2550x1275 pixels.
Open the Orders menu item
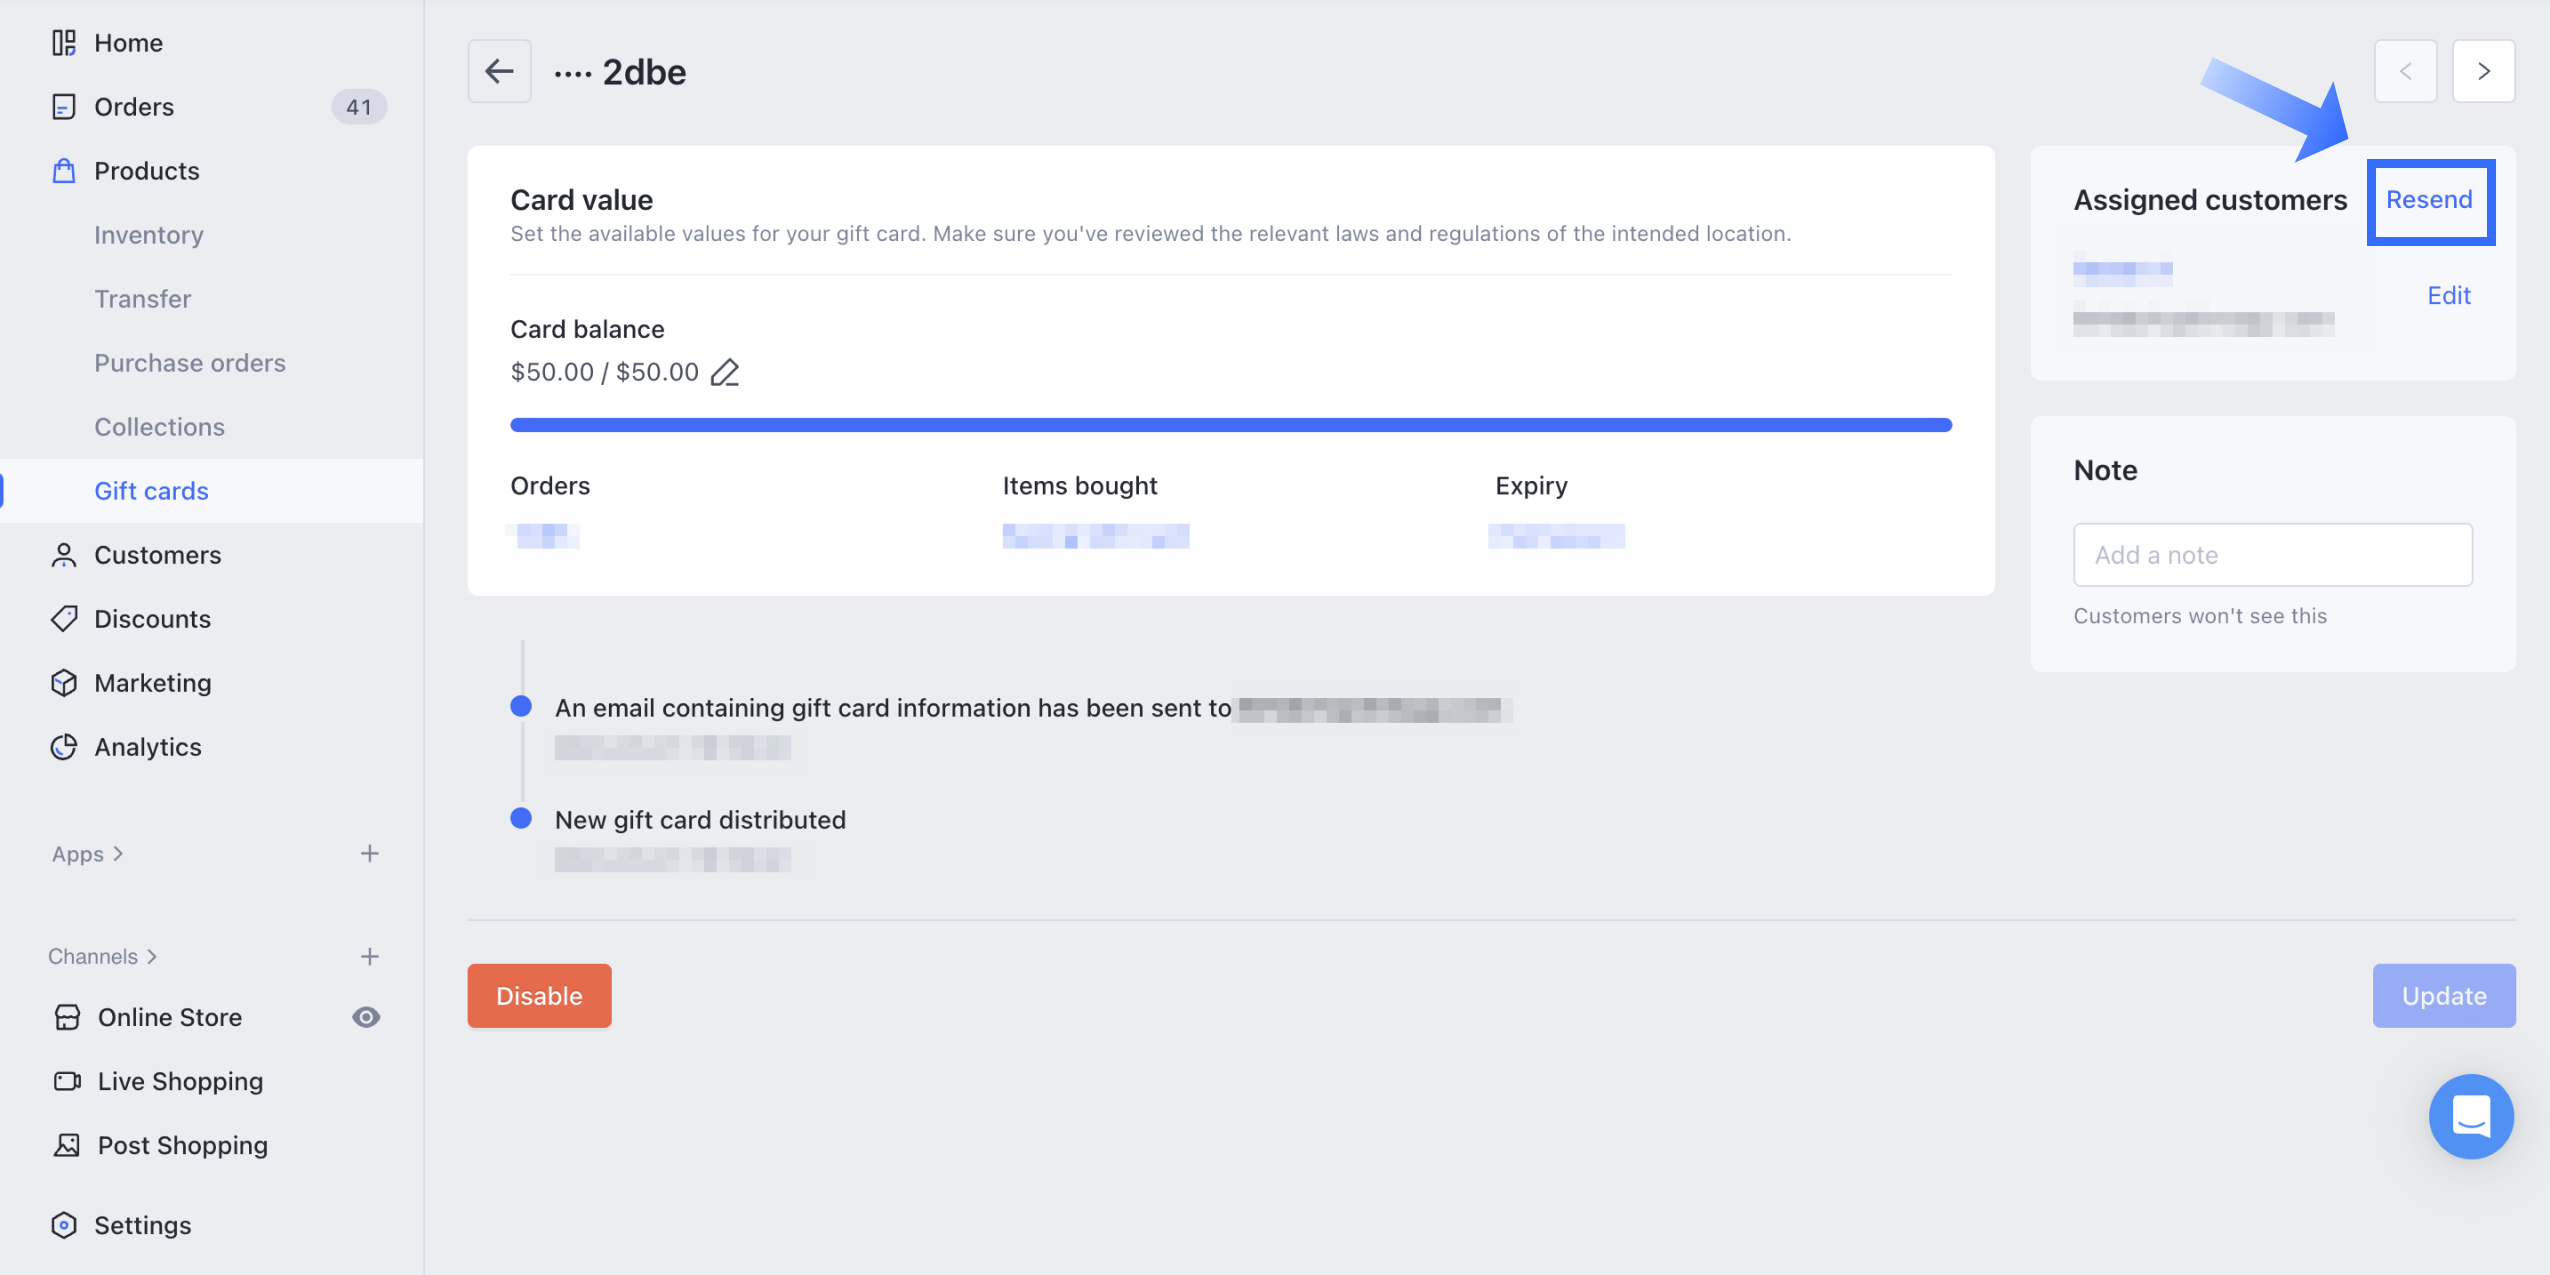[134, 107]
